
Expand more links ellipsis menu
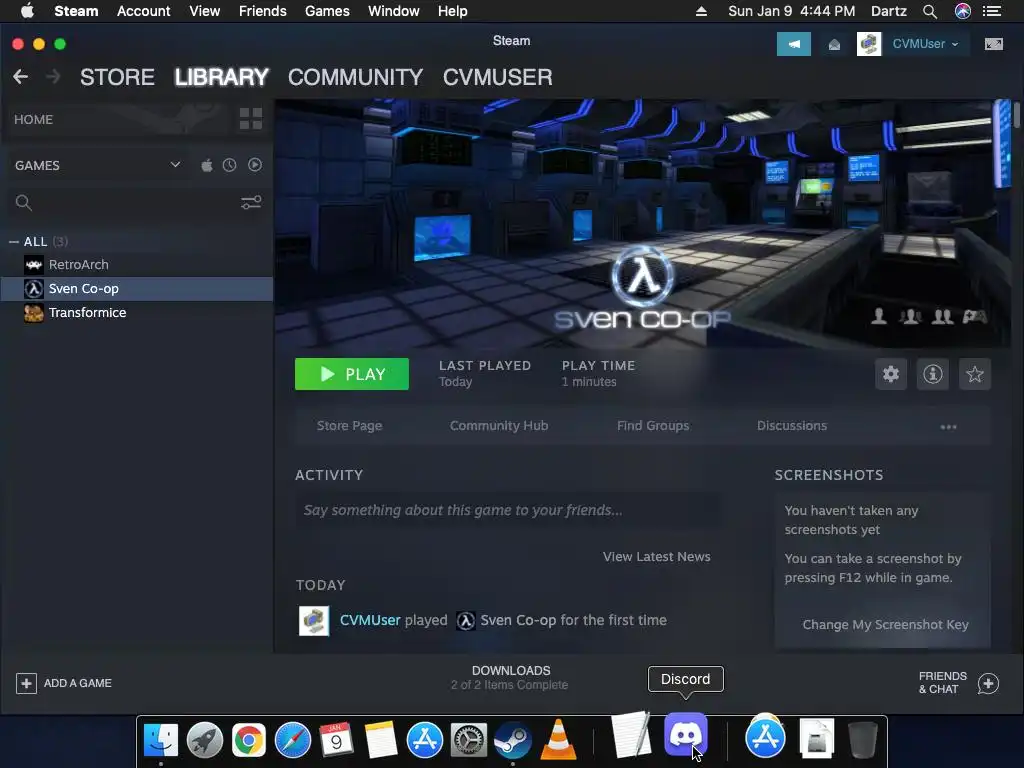[948, 426]
